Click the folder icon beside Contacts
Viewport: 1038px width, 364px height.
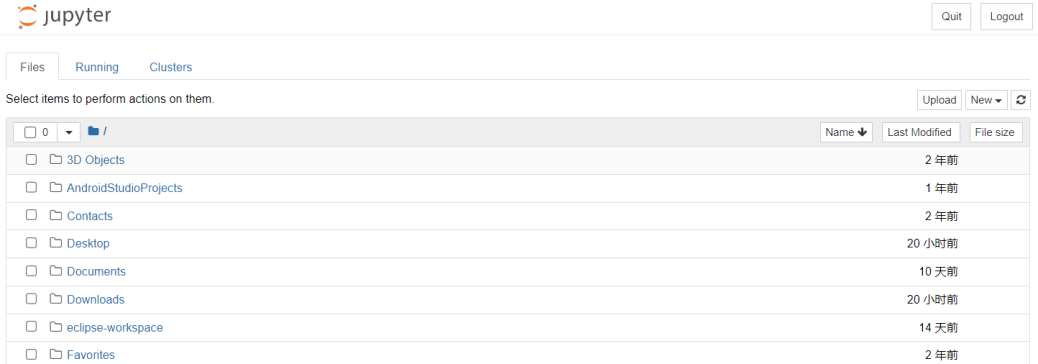pos(56,215)
